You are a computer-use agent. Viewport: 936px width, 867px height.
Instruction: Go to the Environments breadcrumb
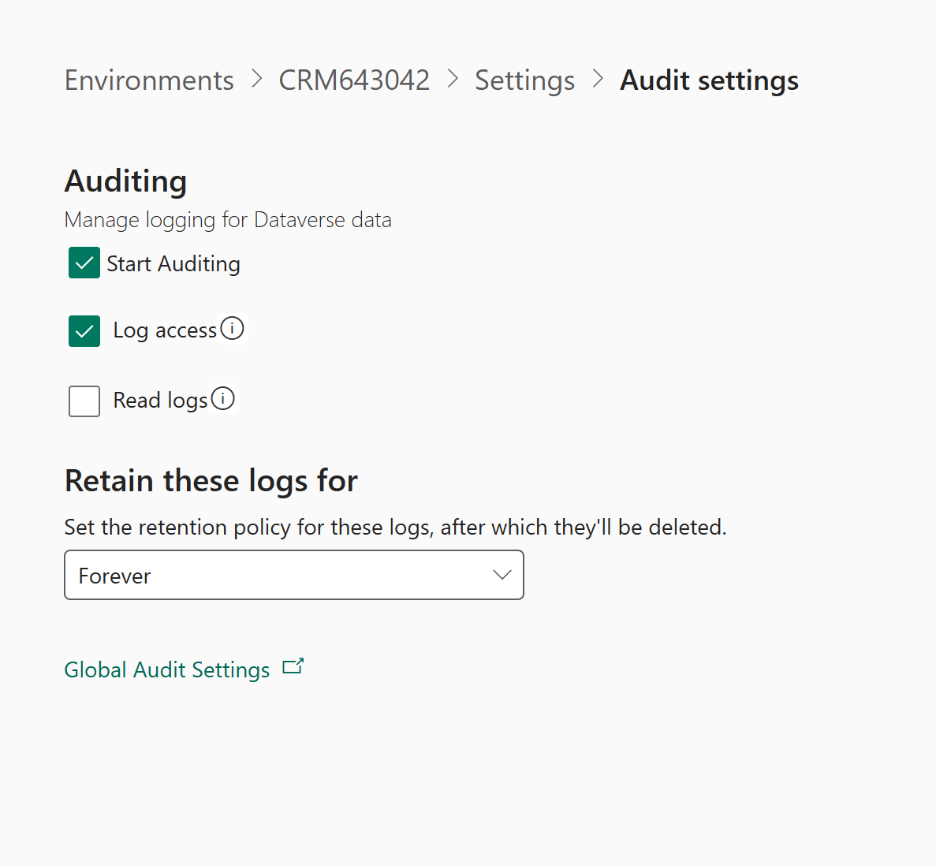149,80
